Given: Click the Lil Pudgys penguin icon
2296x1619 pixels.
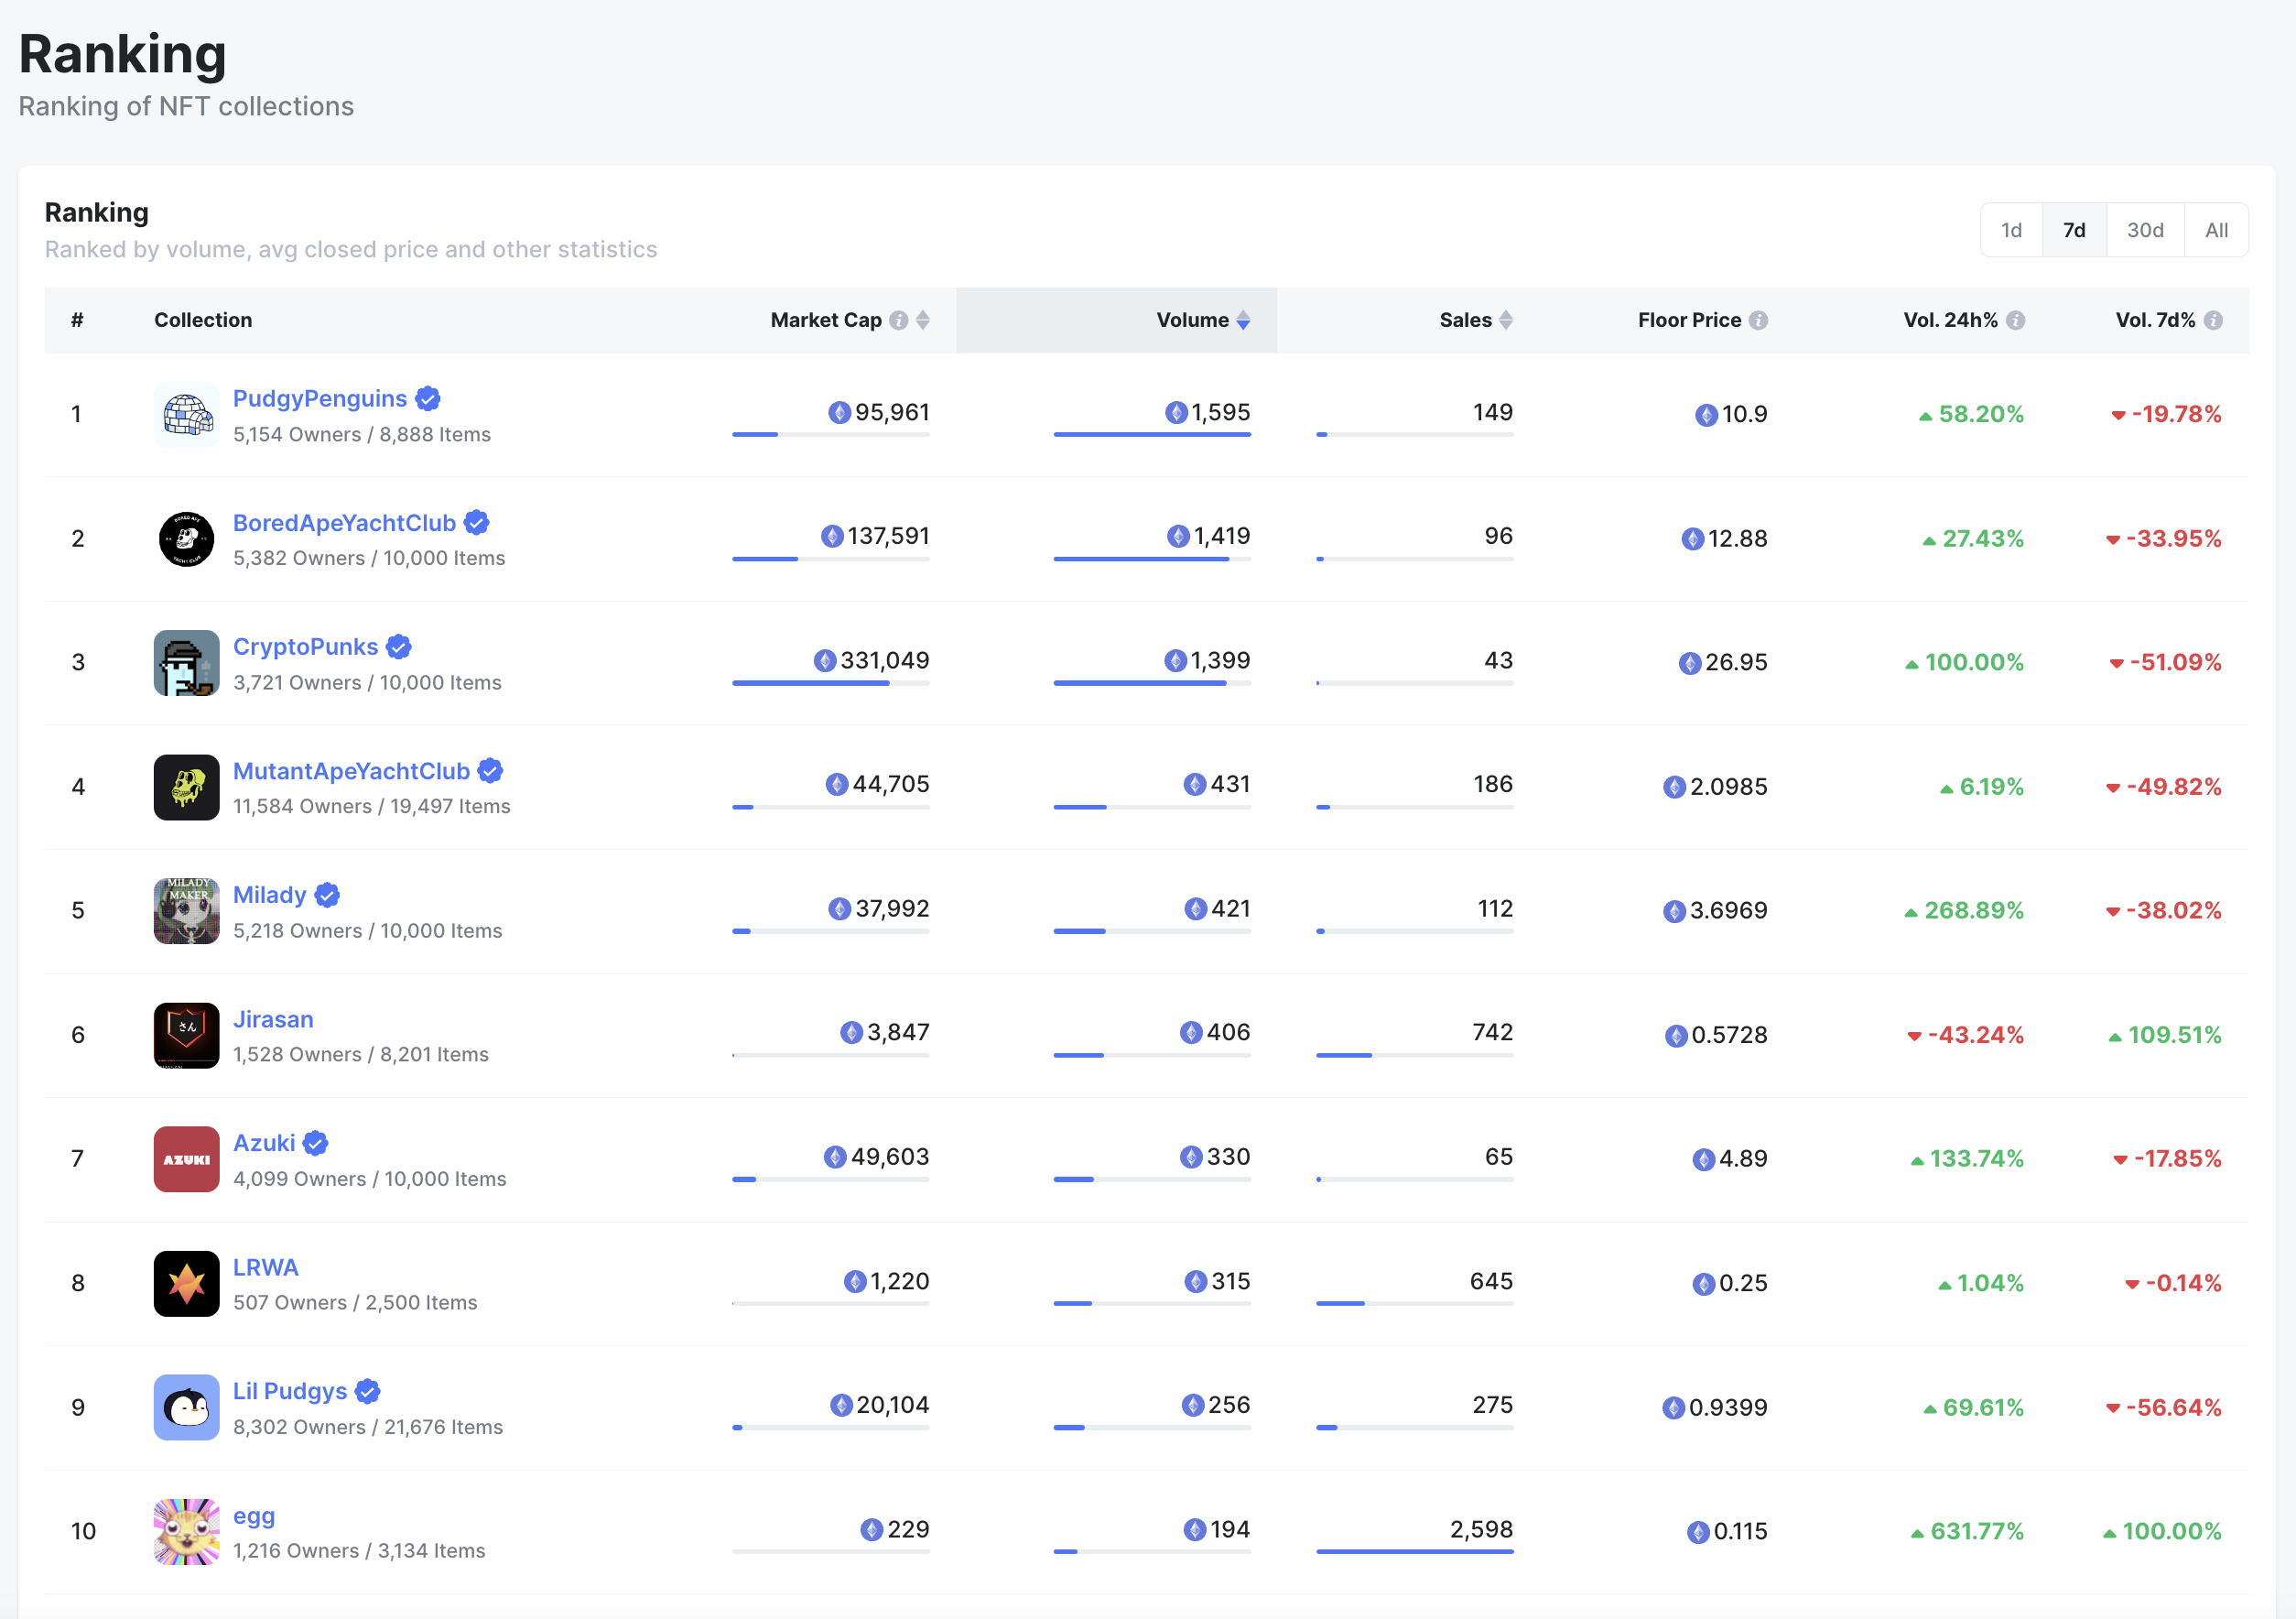Looking at the screenshot, I should pos(186,1407).
